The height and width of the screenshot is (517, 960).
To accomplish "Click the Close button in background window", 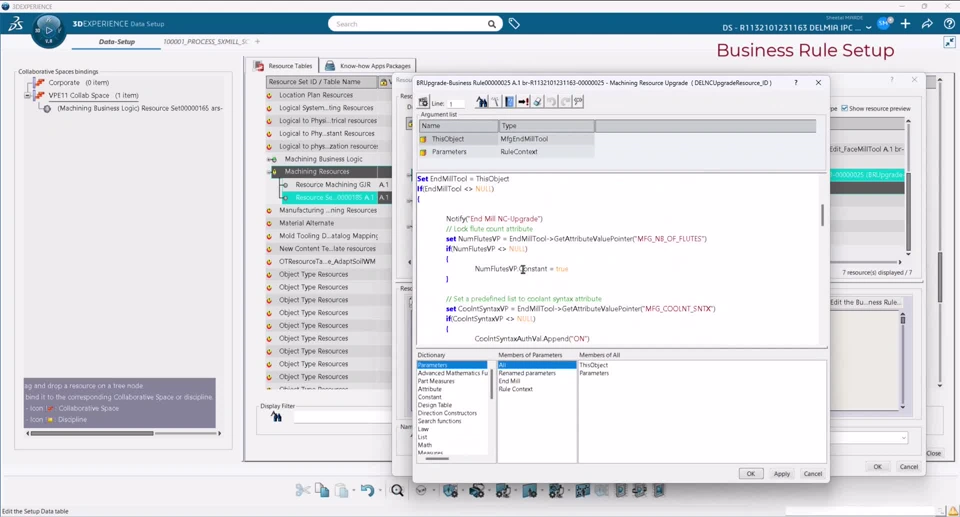I will (934, 453).
